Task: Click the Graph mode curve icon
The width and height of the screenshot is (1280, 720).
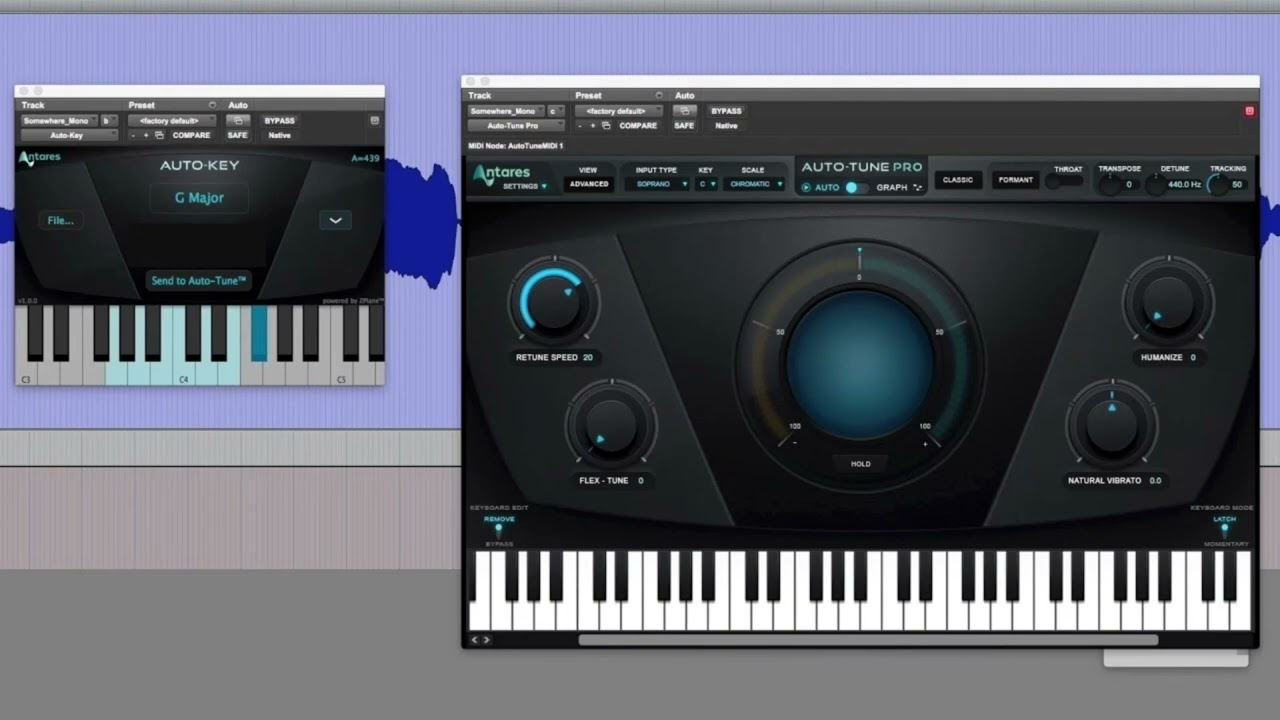Action: 917,187
